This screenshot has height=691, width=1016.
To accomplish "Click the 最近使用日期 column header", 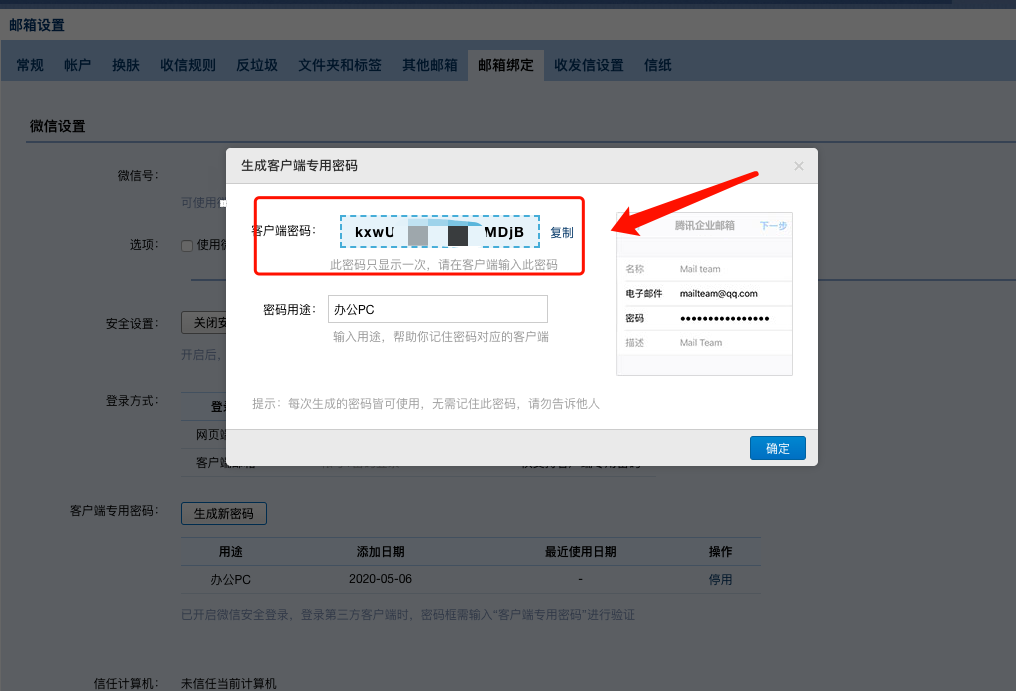I will click(581, 552).
